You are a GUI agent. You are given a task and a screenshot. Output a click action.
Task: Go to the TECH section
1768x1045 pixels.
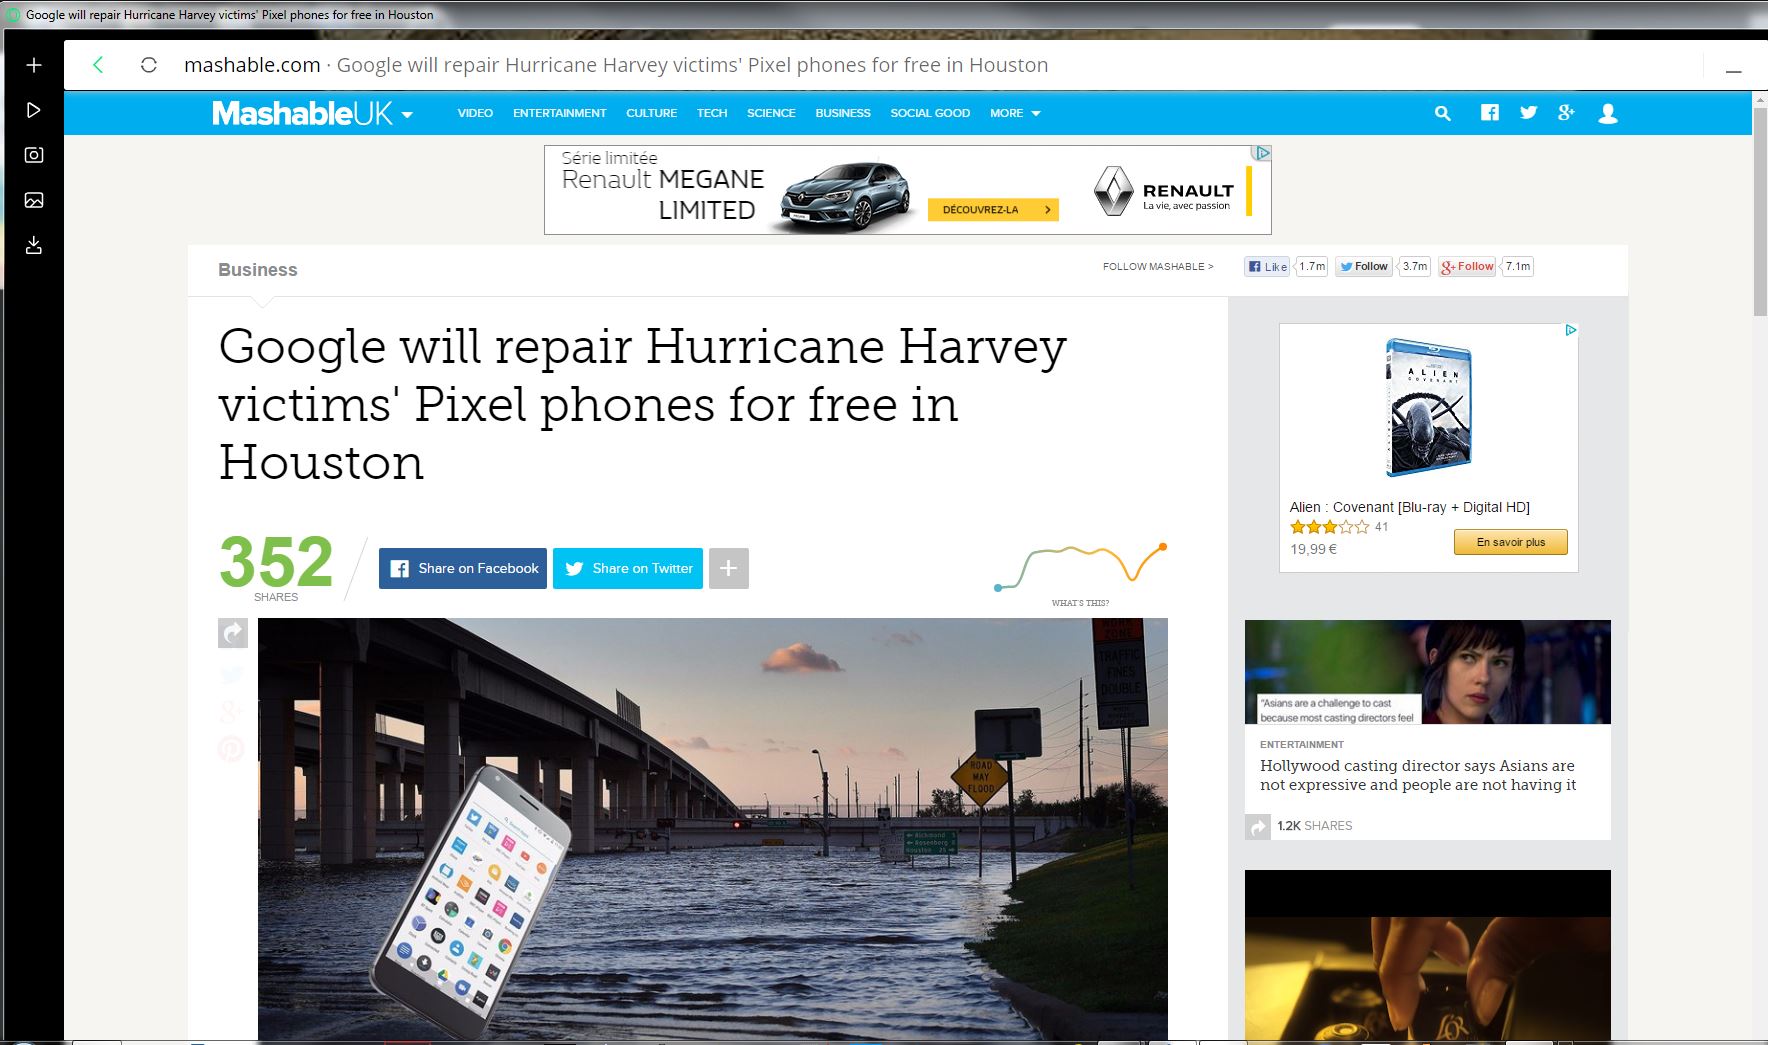712,113
